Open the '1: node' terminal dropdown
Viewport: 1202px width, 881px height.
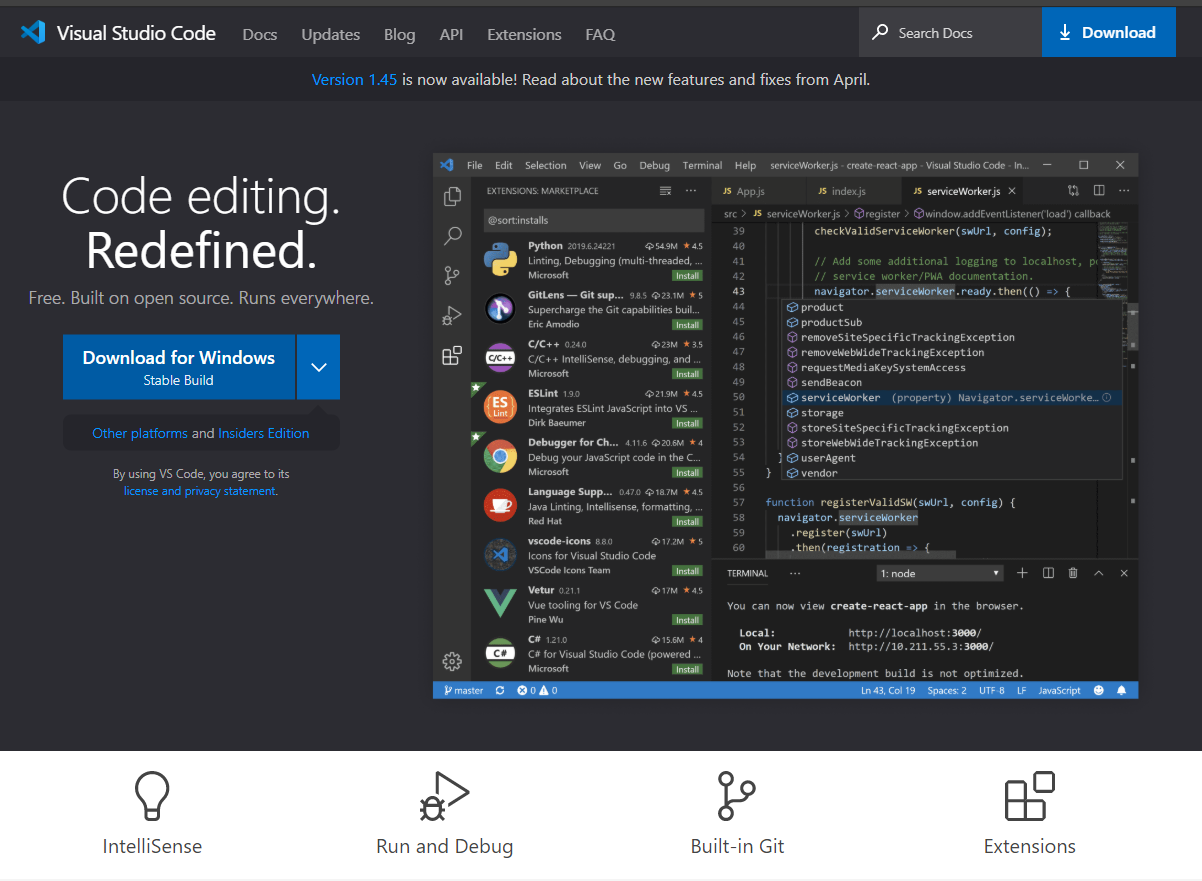coord(940,573)
